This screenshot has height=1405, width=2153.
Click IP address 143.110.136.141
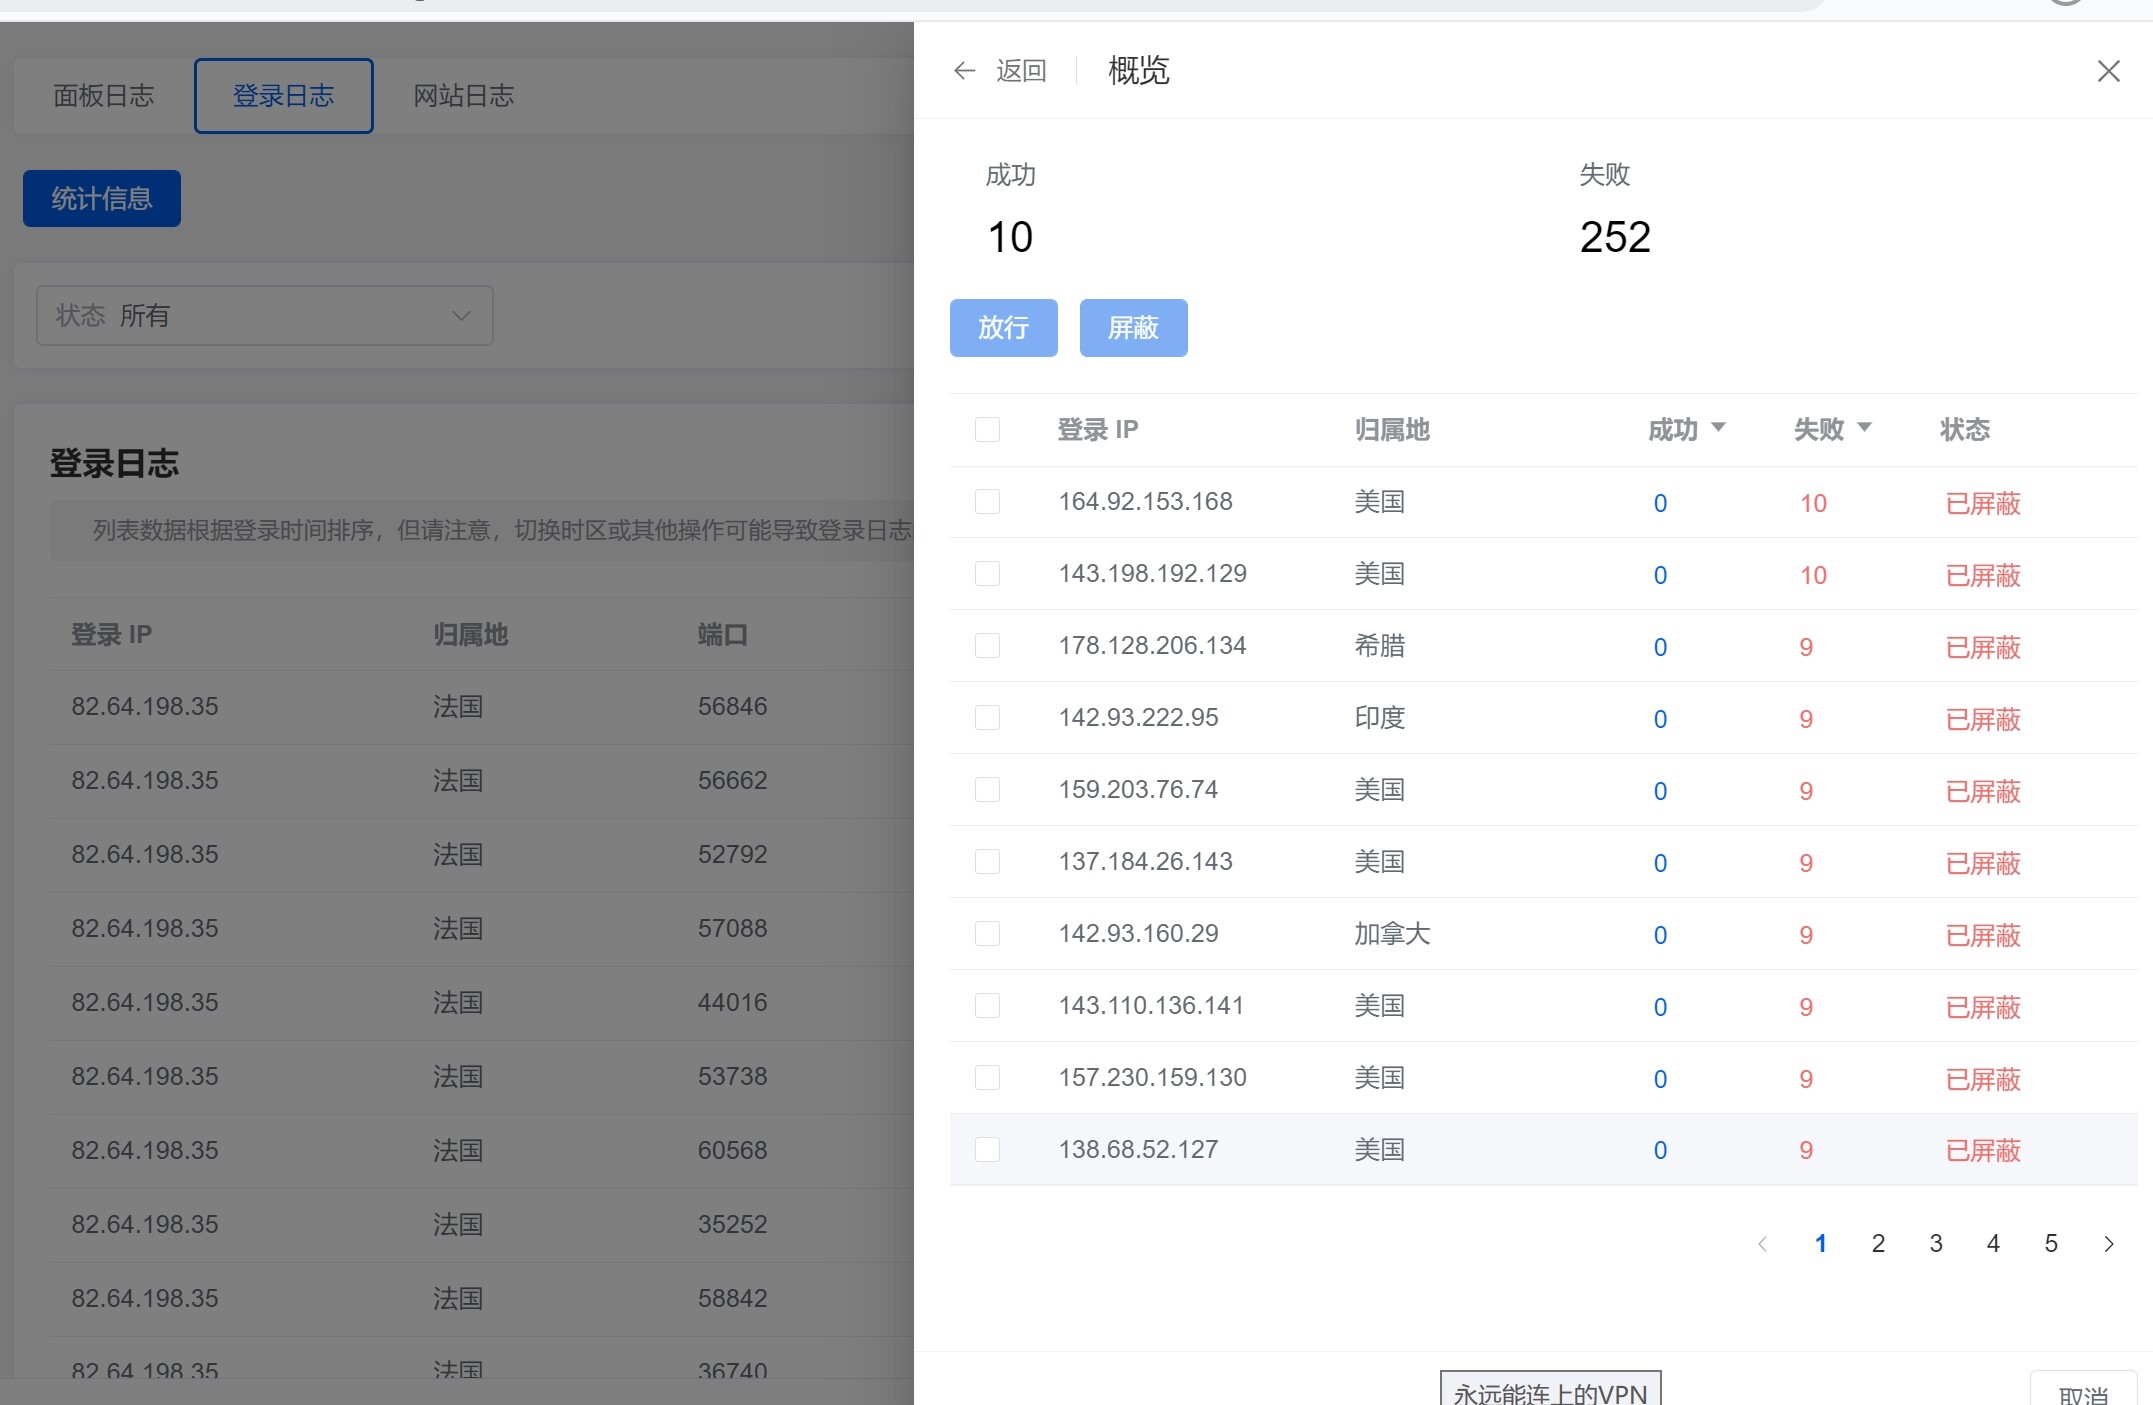pyautogui.click(x=1152, y=1006)
